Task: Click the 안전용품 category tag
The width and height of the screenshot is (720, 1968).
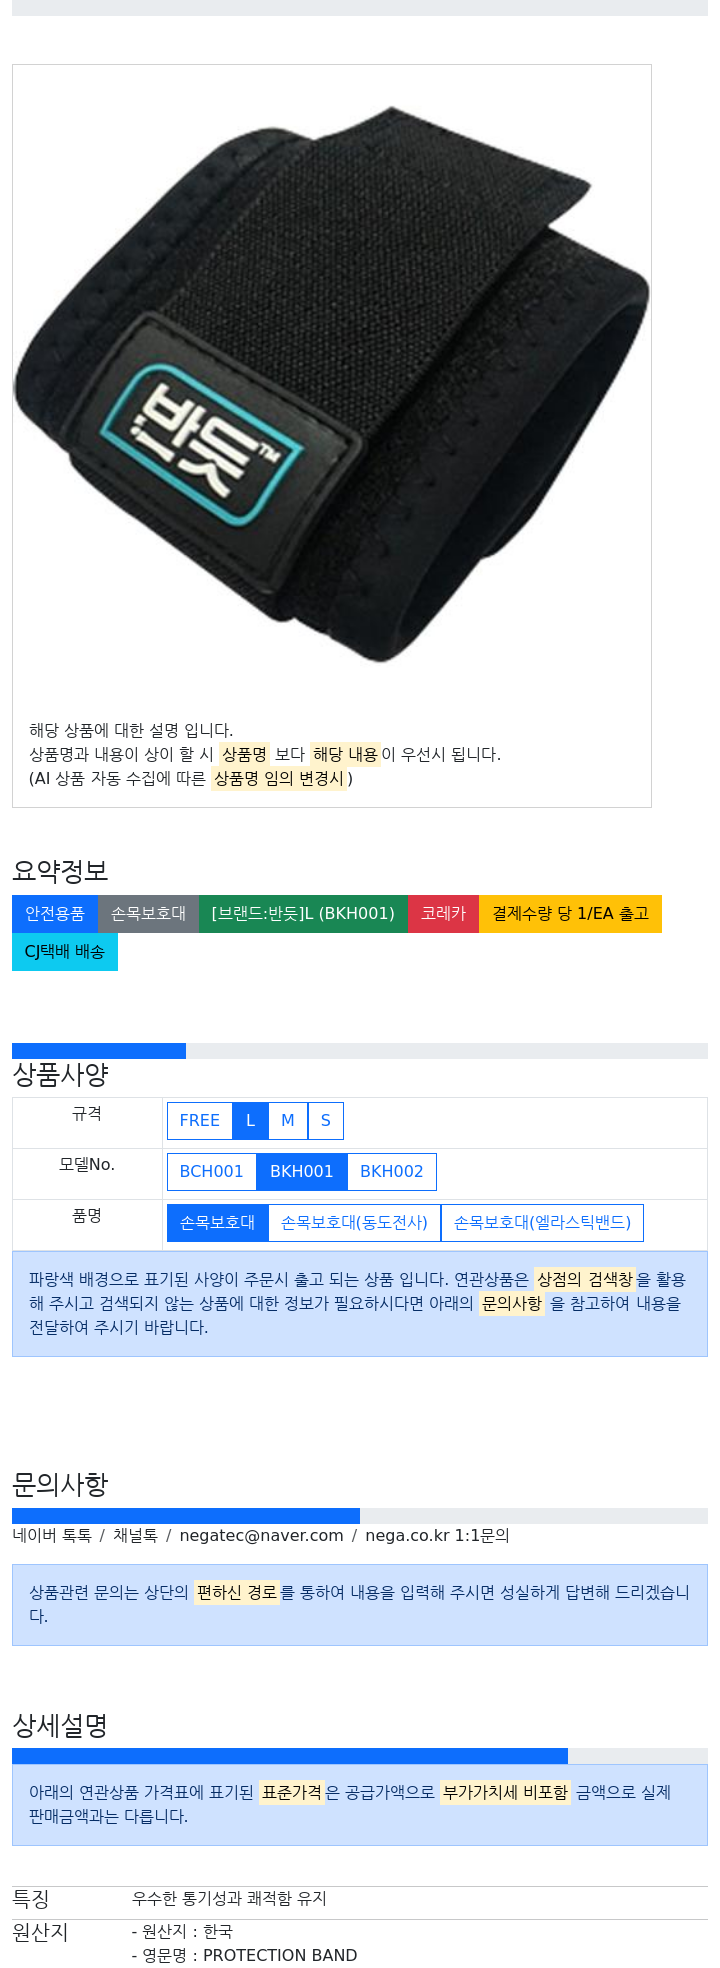Action: 55,914
